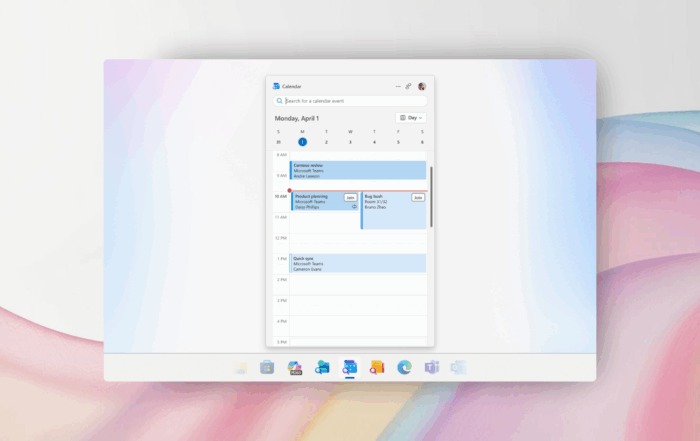Viewport: 700px width, 441px height.
Task: Open the Contoso review event
Action: [x=358, y=171]
